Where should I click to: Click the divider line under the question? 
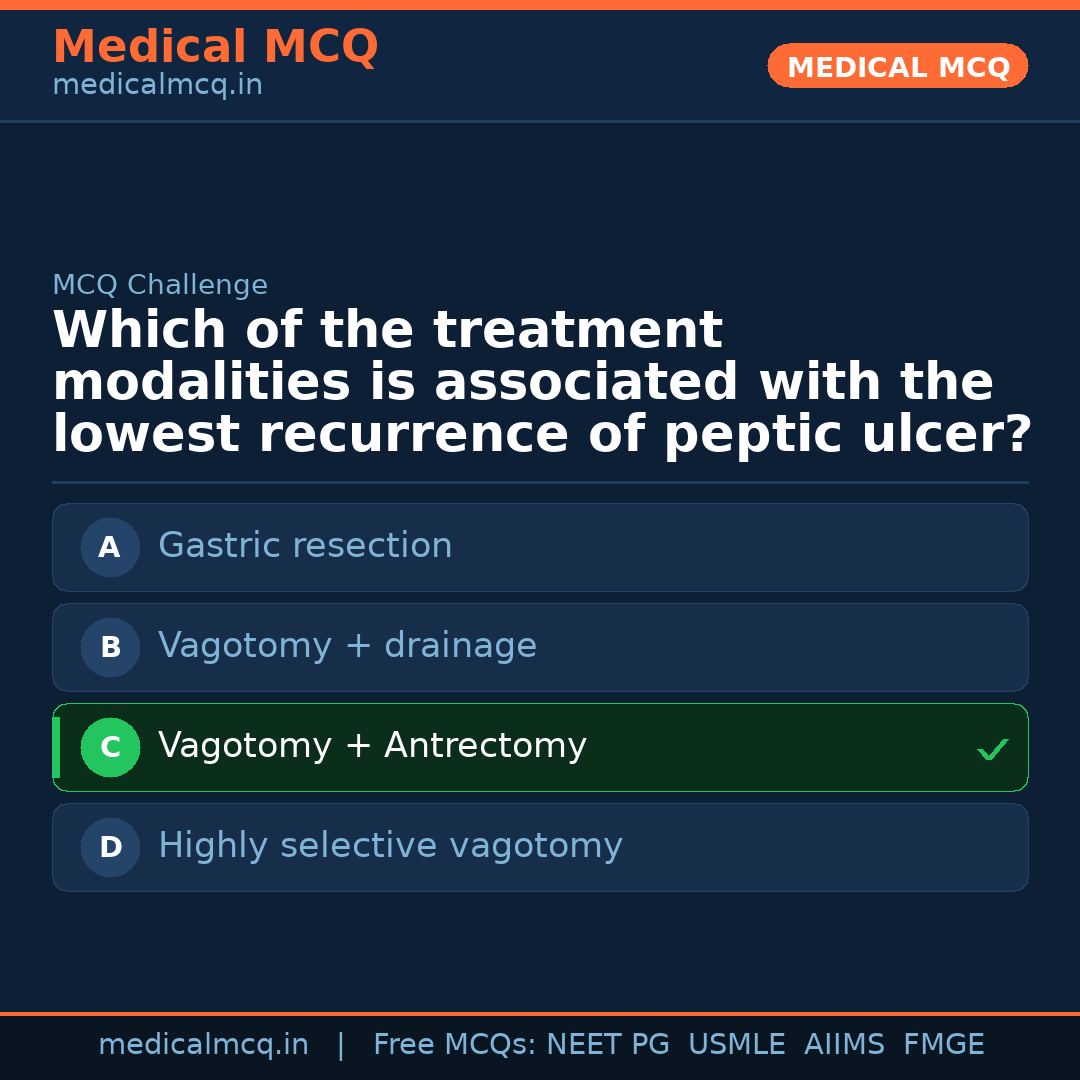pos(540,483)
